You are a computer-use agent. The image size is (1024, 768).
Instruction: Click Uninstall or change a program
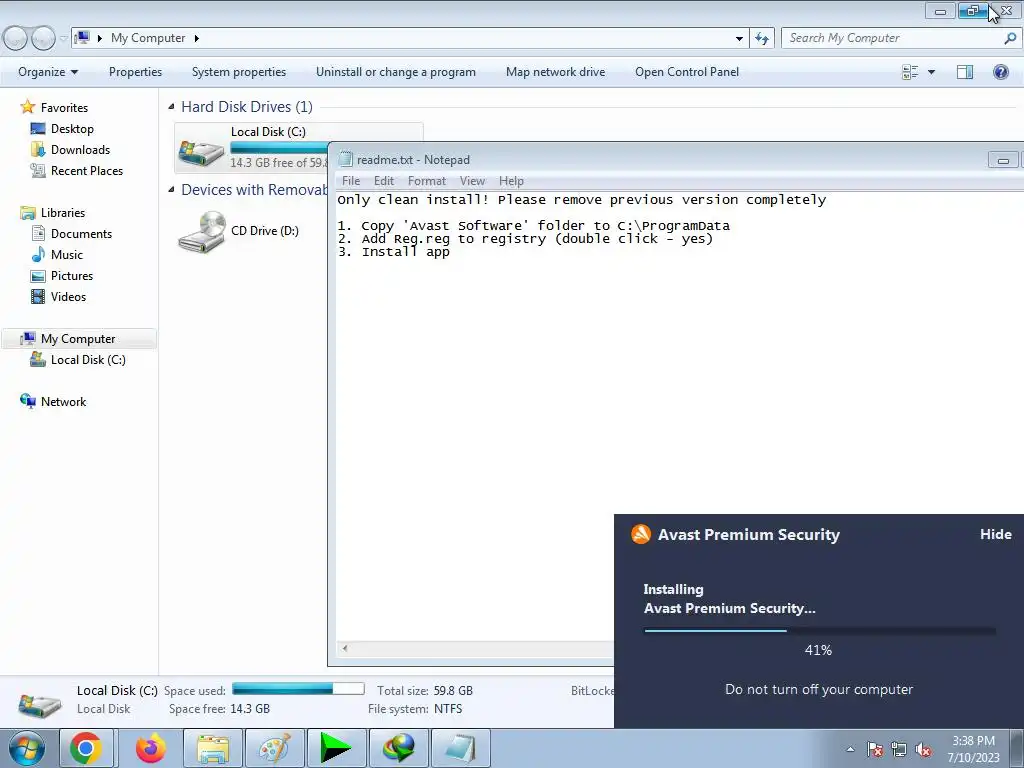[x=396, y=72]
